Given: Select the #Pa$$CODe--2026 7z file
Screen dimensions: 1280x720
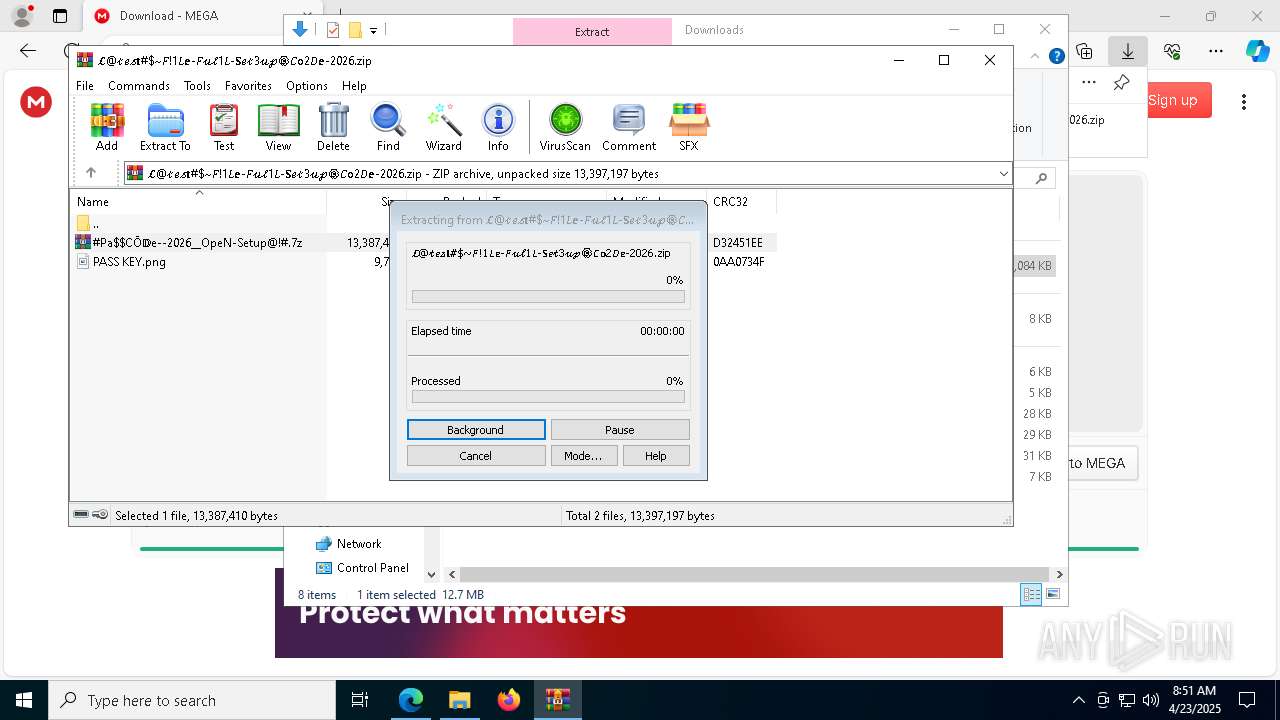Looking at the screenshot, I should point(198,242).
